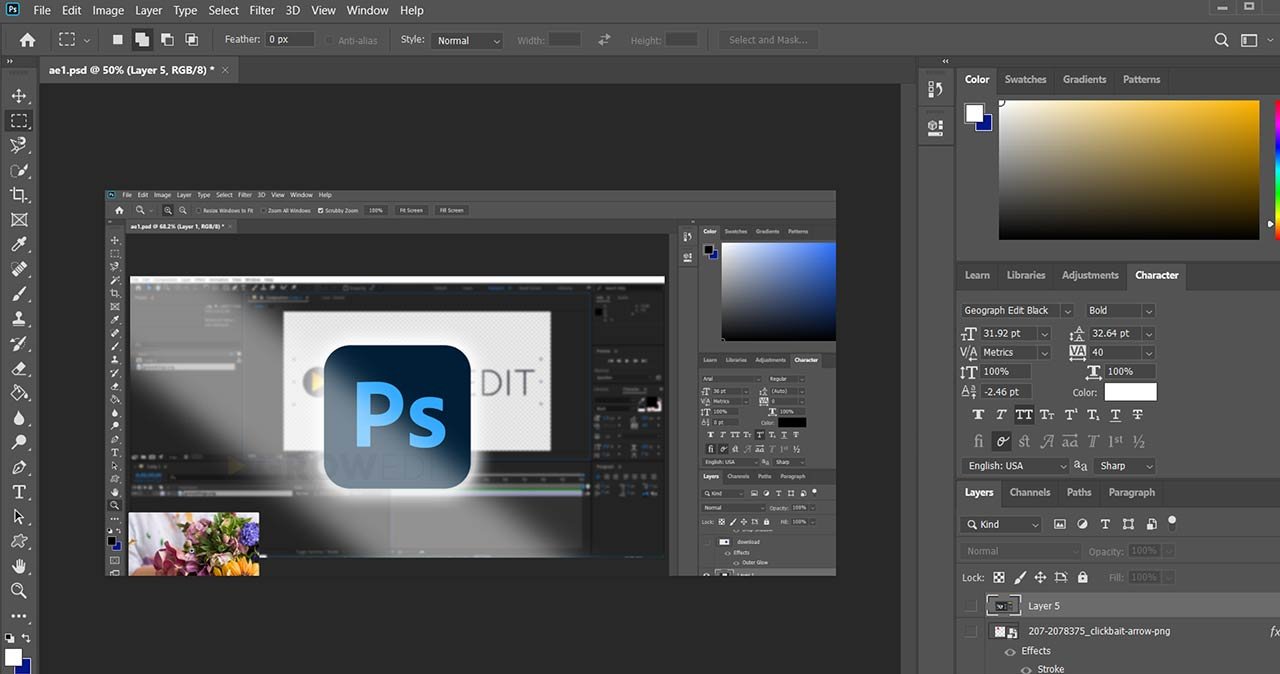Click the Home icon in options bar
1280x674 pixels.
27,40
